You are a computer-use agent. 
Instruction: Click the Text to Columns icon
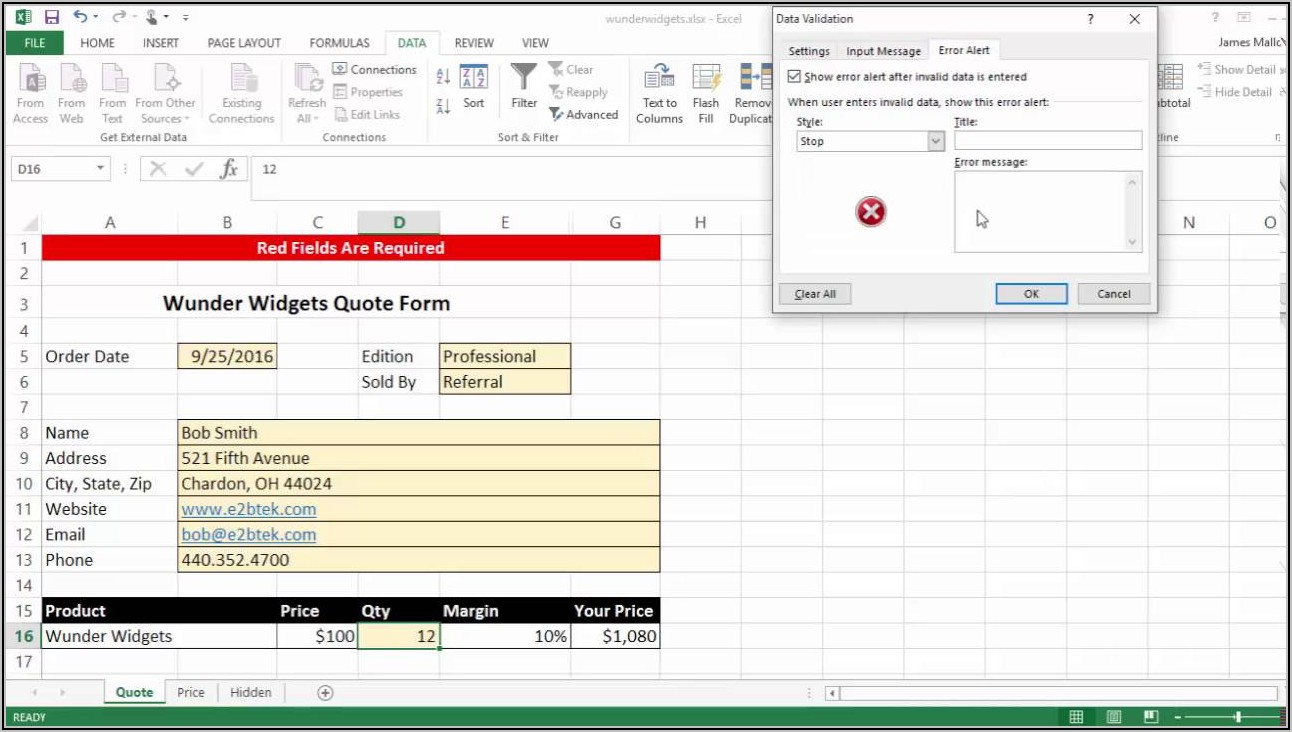[659, 78]
